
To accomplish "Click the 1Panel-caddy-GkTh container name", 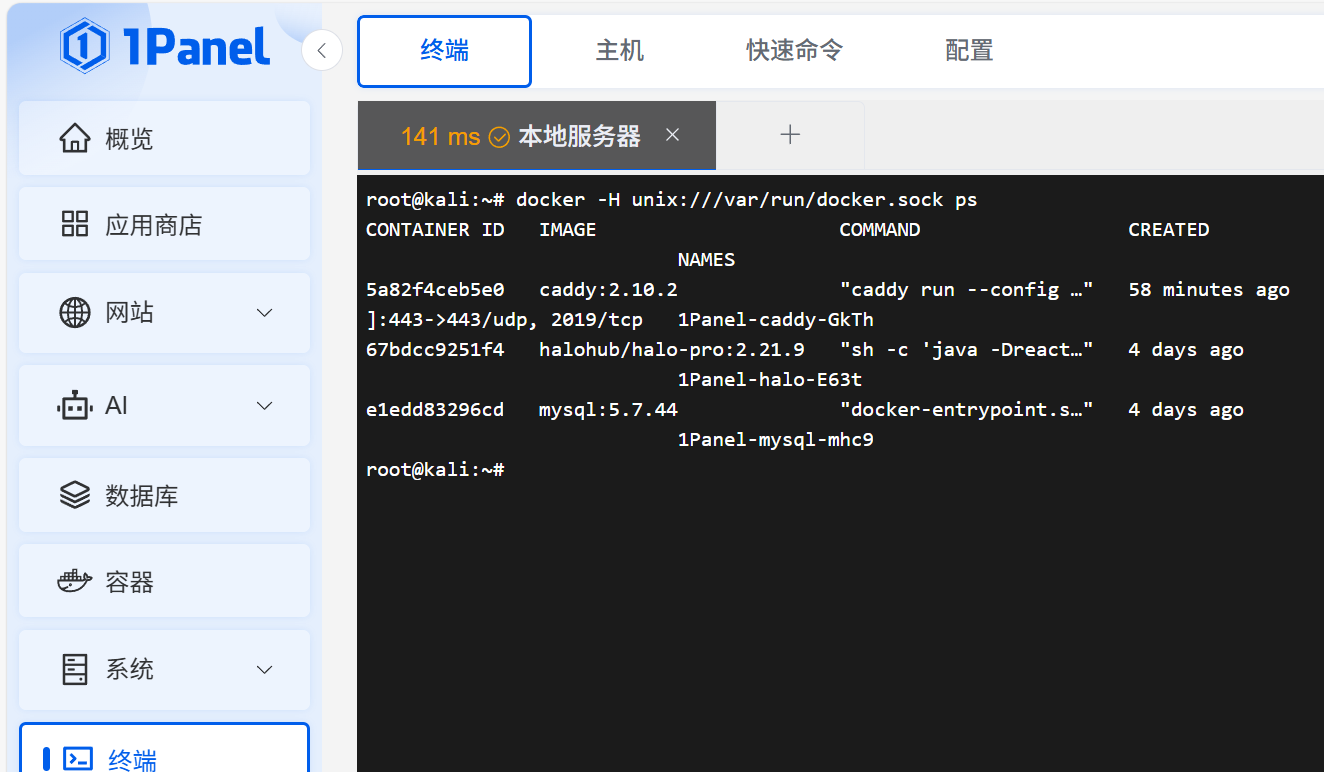I will (776, 320).
